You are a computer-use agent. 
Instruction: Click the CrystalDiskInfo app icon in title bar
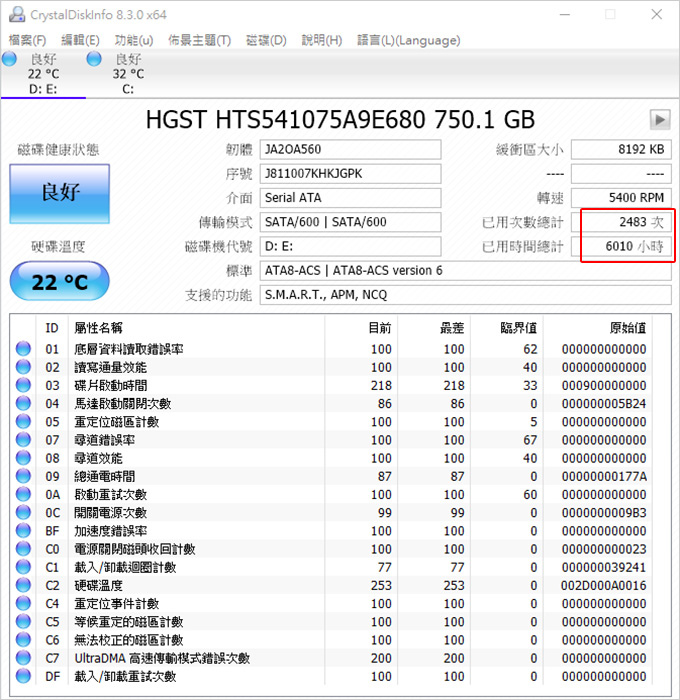pos(17,14)
